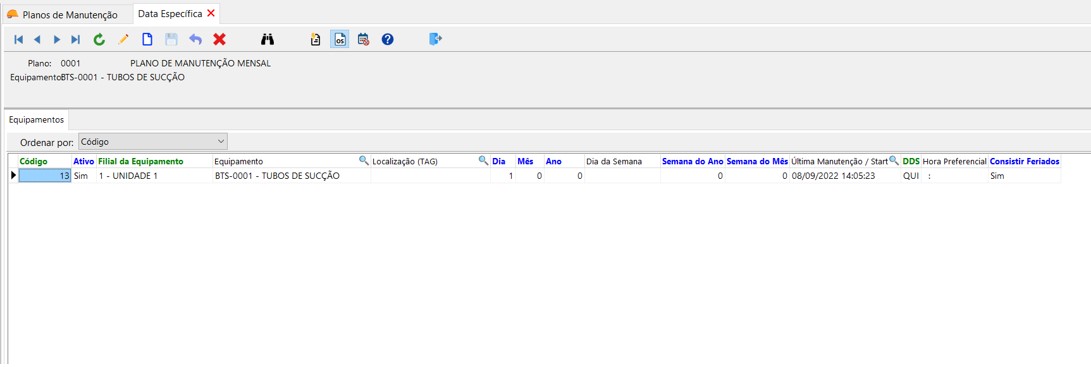This screenshot has width=1091, height=367.
Task: Open search with the binoculars icon
Action: click(x=267, y=40)
